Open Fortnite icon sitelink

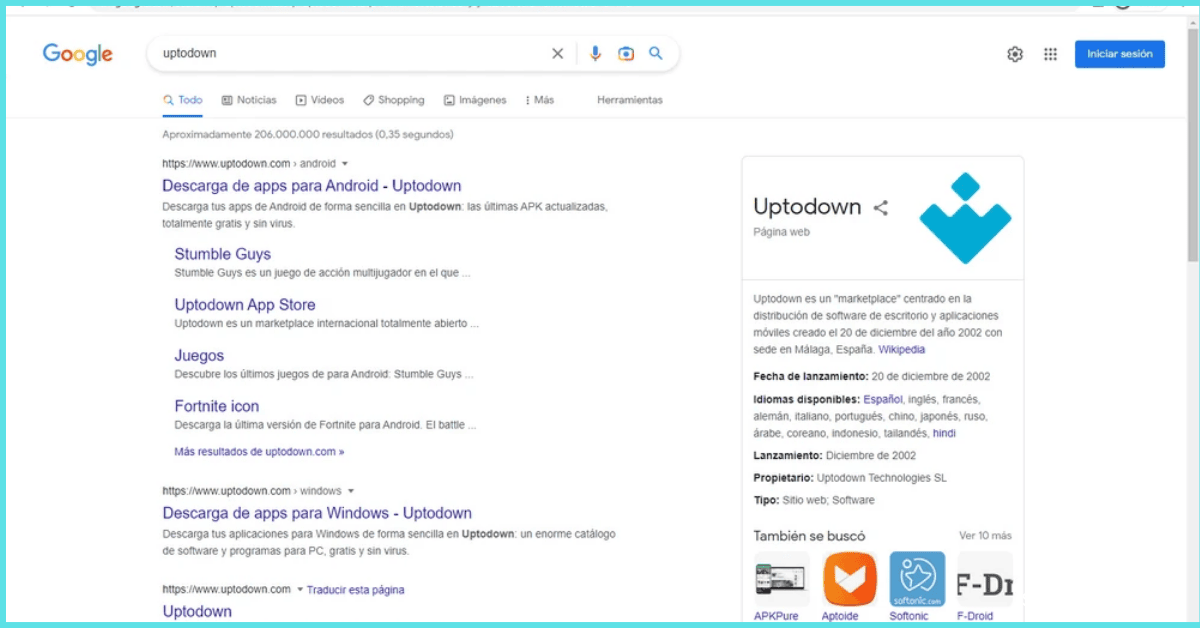point(217,406)
